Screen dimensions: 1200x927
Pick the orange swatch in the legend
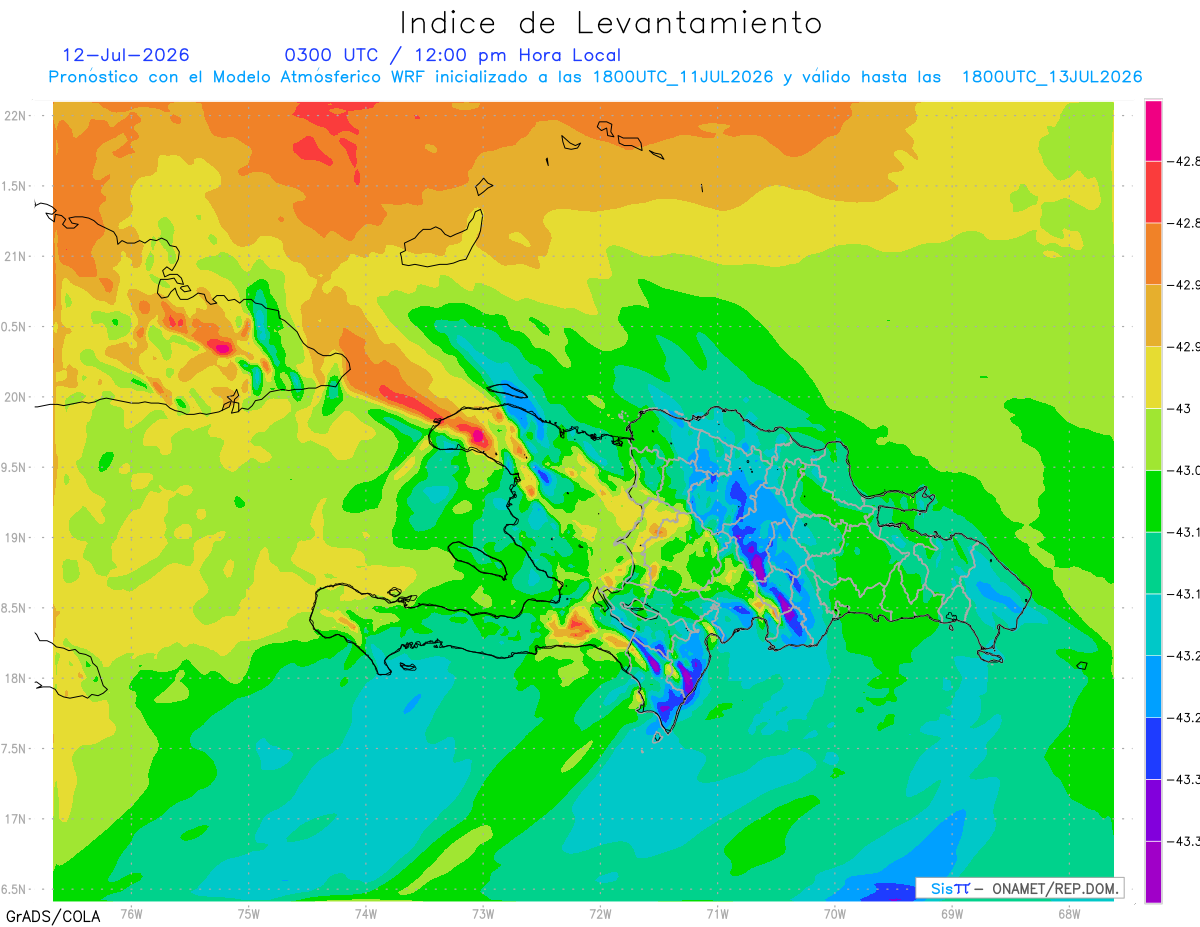pyautogui.click(x=1153, y=254)
